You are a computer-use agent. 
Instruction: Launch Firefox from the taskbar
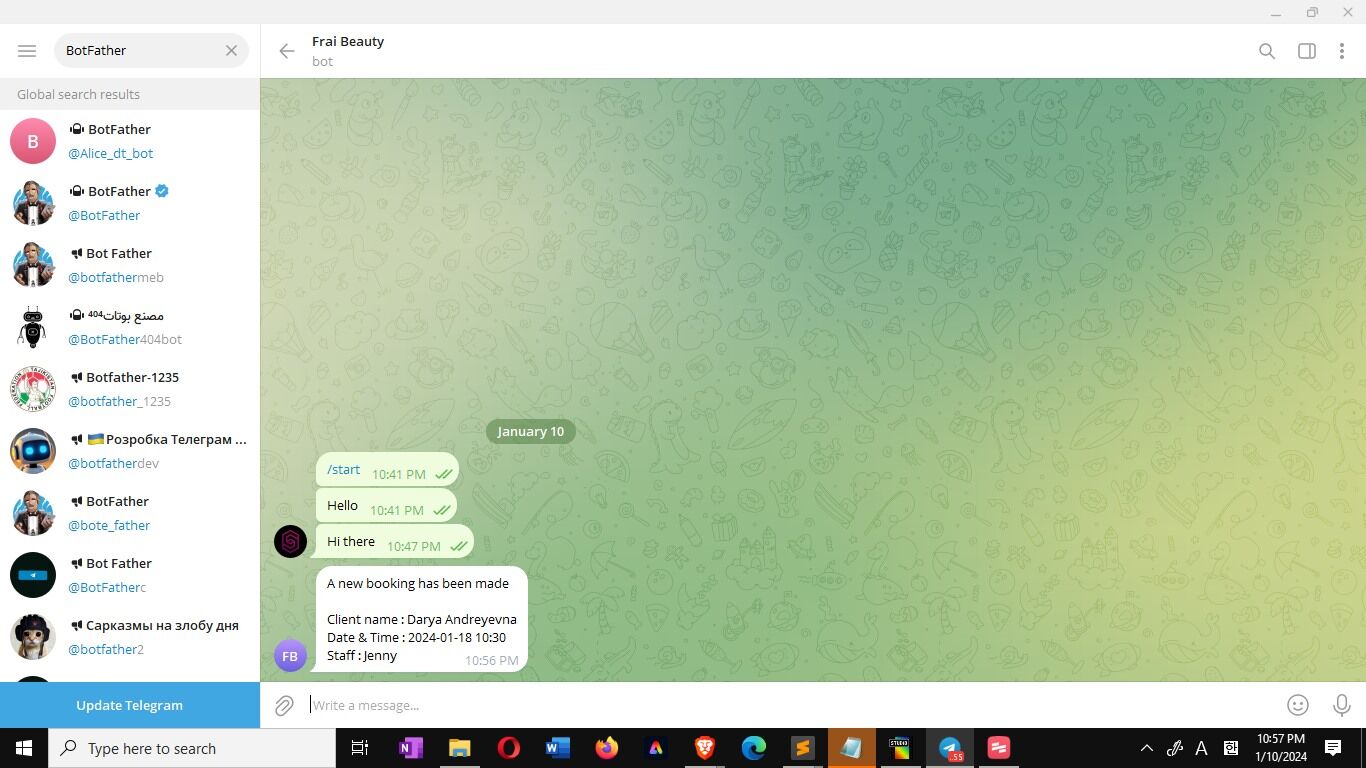[x=606, y=748]
